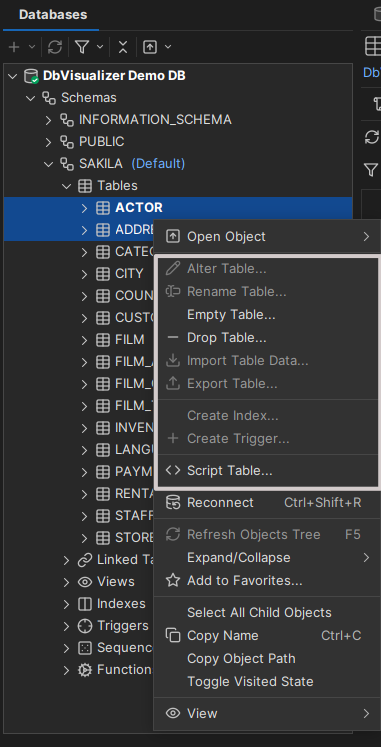The width and height of the screenshot is (381, 747).
Task: Select INFORMATION_SCHEMA in the tree
Action: (155, 120)
